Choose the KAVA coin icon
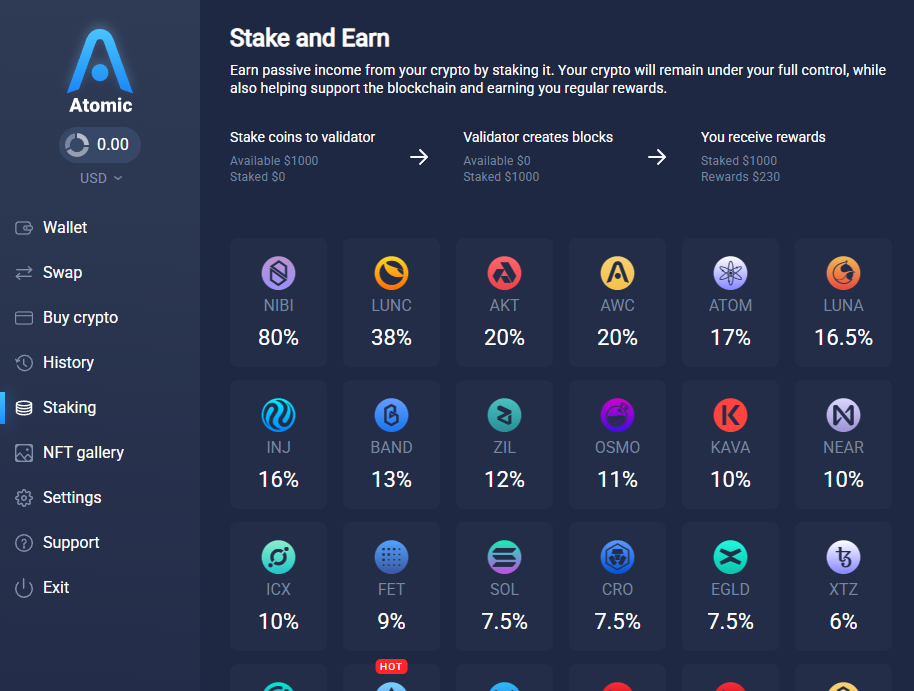 (x=730, y=415)
